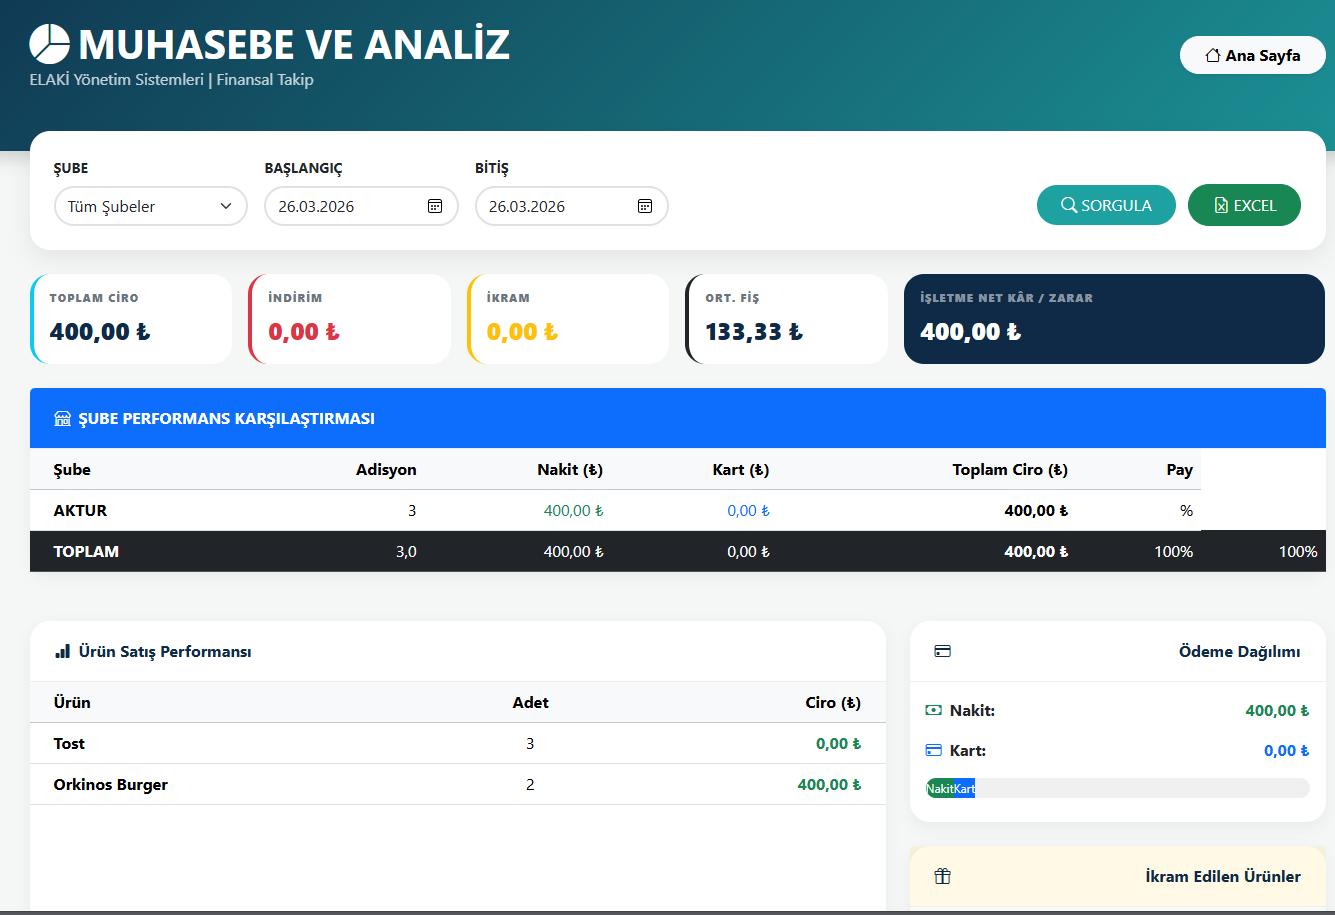Image resolution: width=1335 pixels, height=915 pixels.
Task: Click the banknote icon next to Nakit
Action: pyautogui.click(x=934, y=710)
